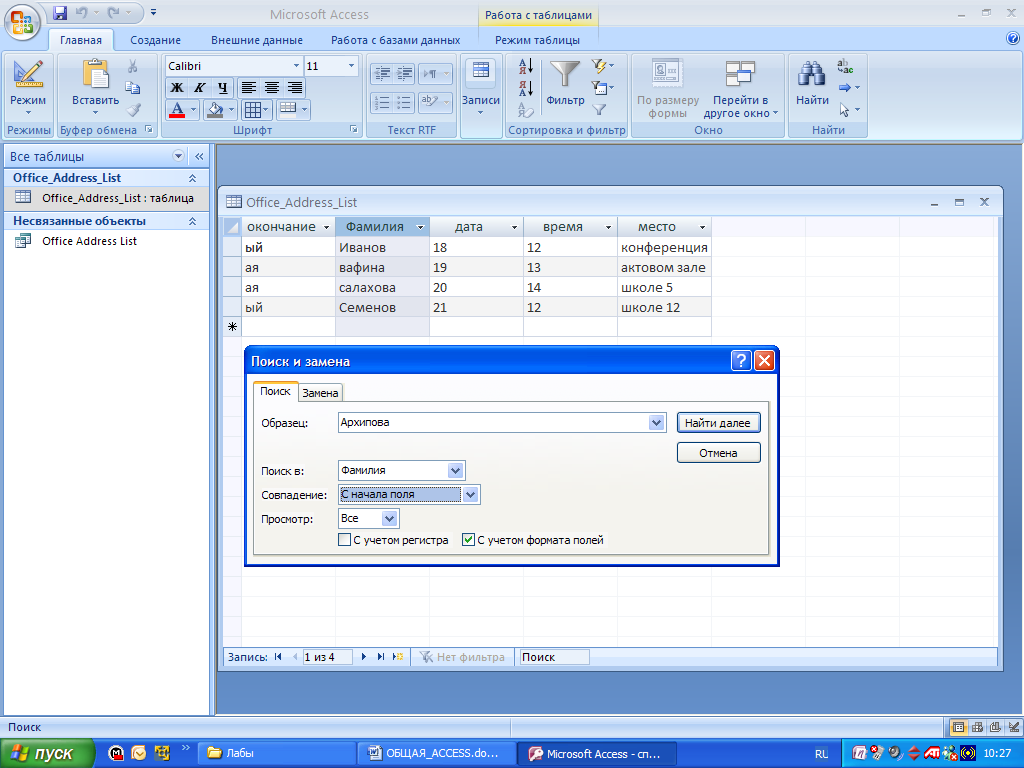Open font size 11 dropdown

pyautogui.click(x=351, y=66)
